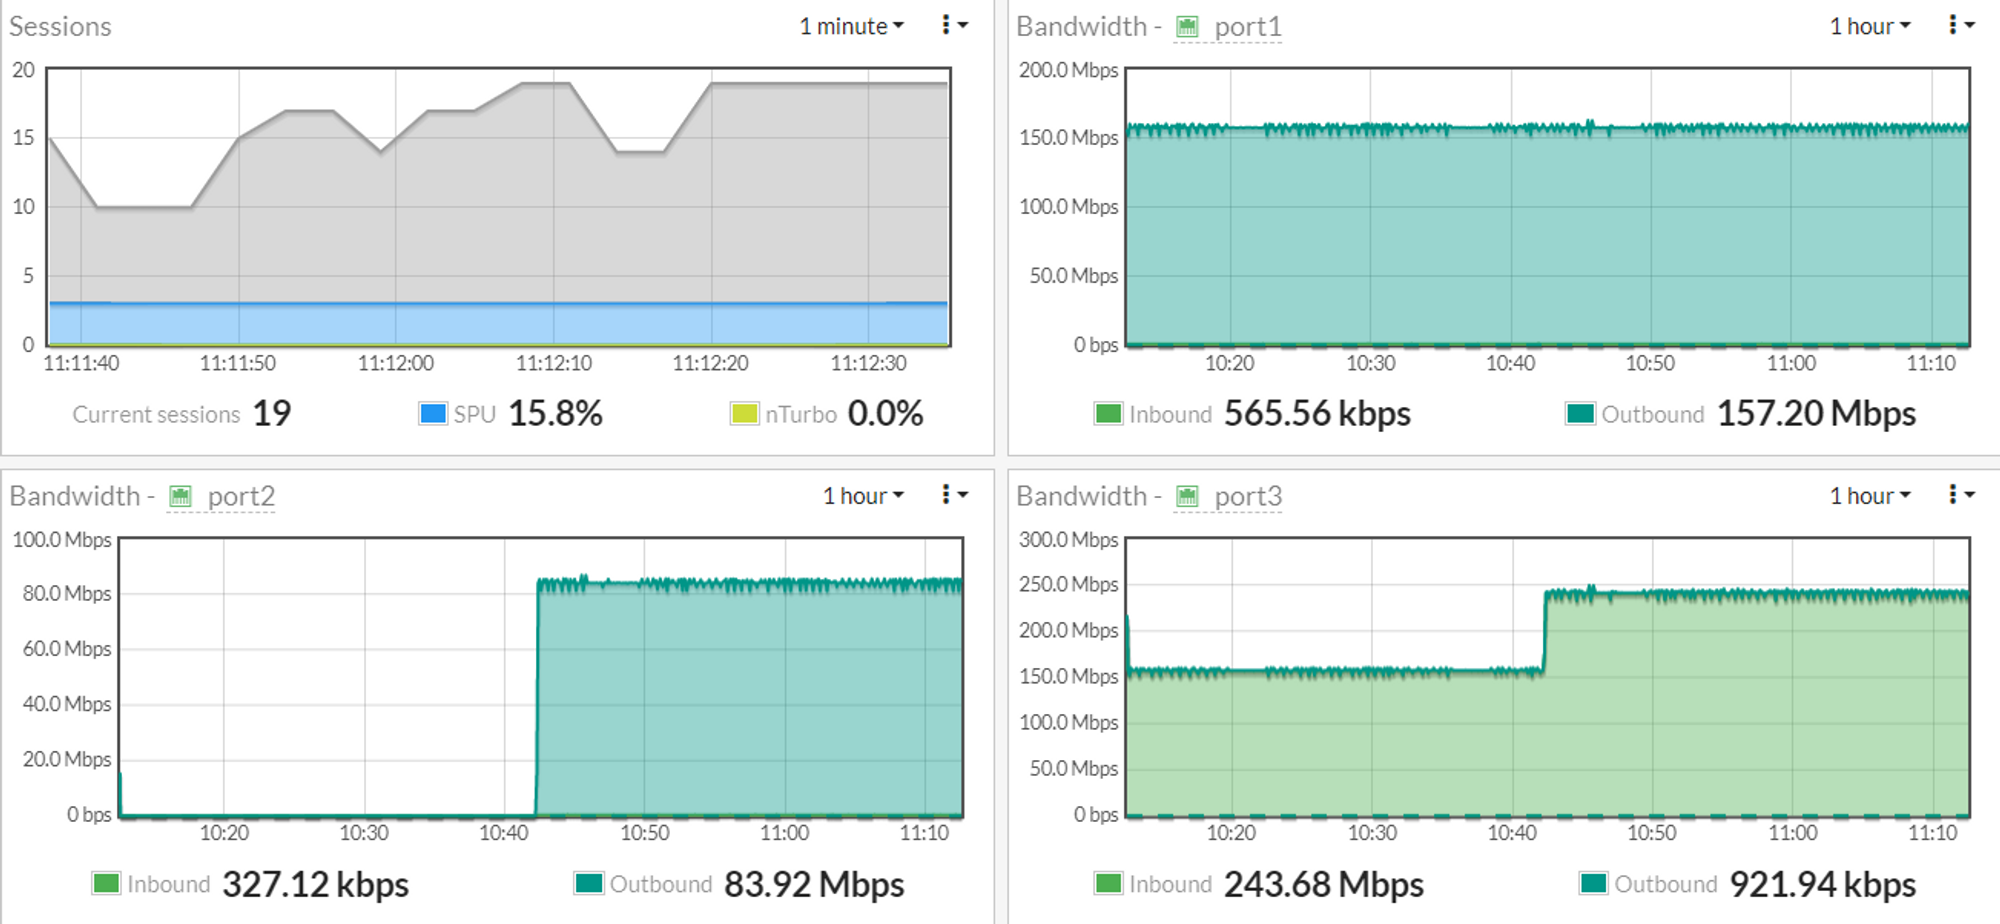Open port3 bandwidth widget options menu

click(x=1960, y=494)
